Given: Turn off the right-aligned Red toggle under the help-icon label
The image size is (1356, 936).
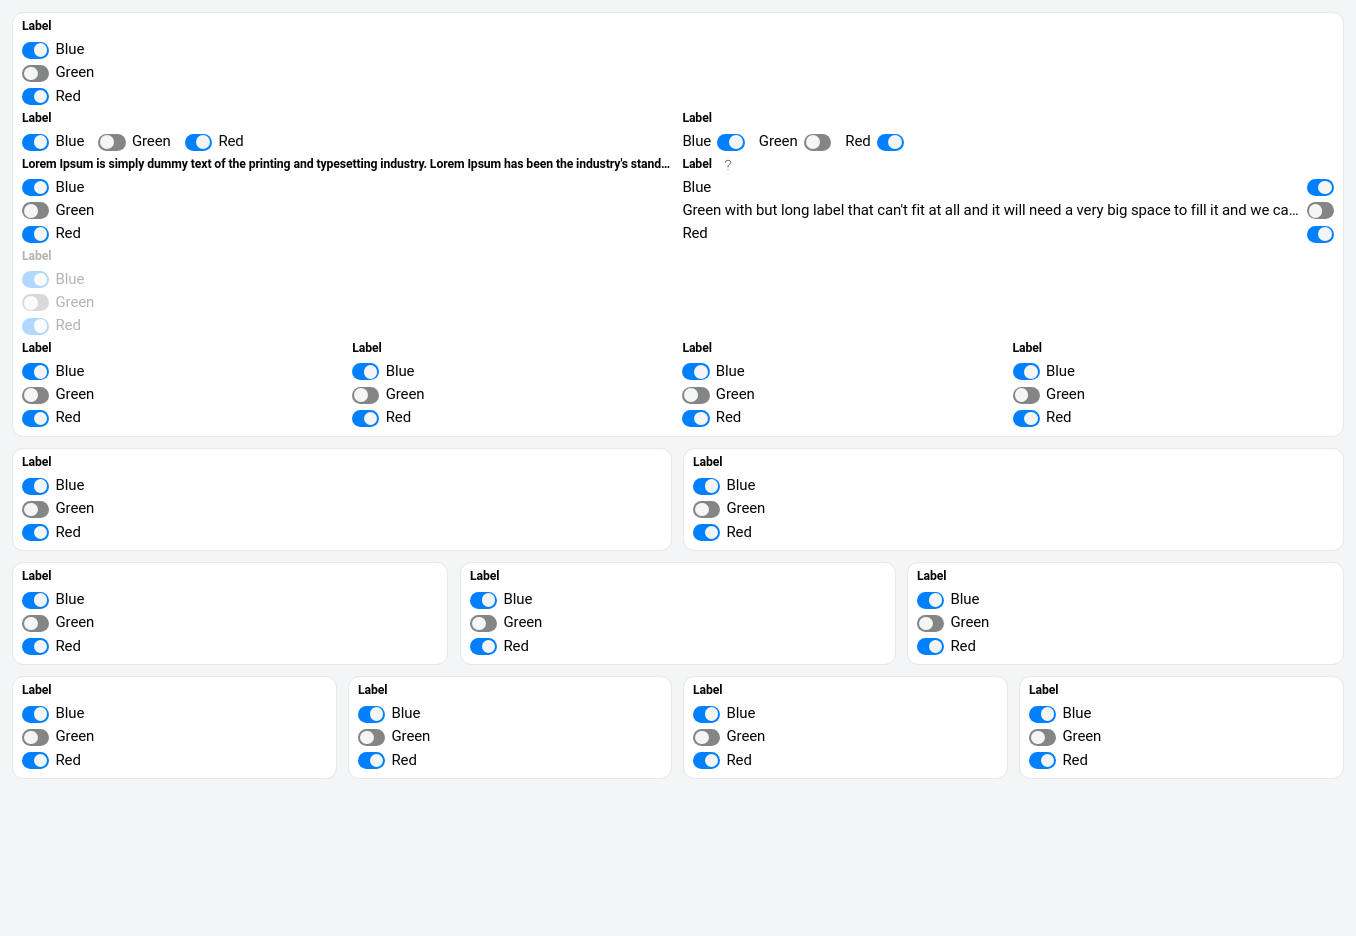Looking at the screenshot, I should click(1320, 234).
